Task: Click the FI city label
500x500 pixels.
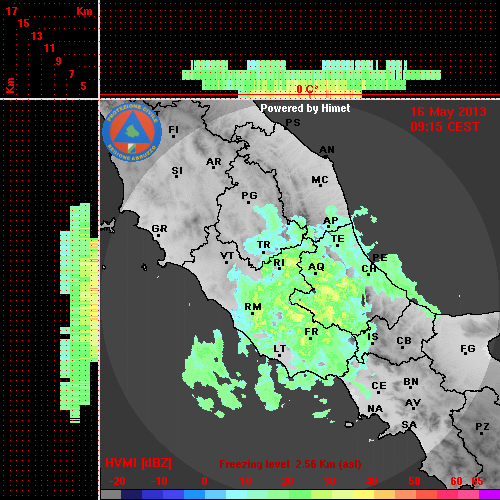Action: coord(173,131)
